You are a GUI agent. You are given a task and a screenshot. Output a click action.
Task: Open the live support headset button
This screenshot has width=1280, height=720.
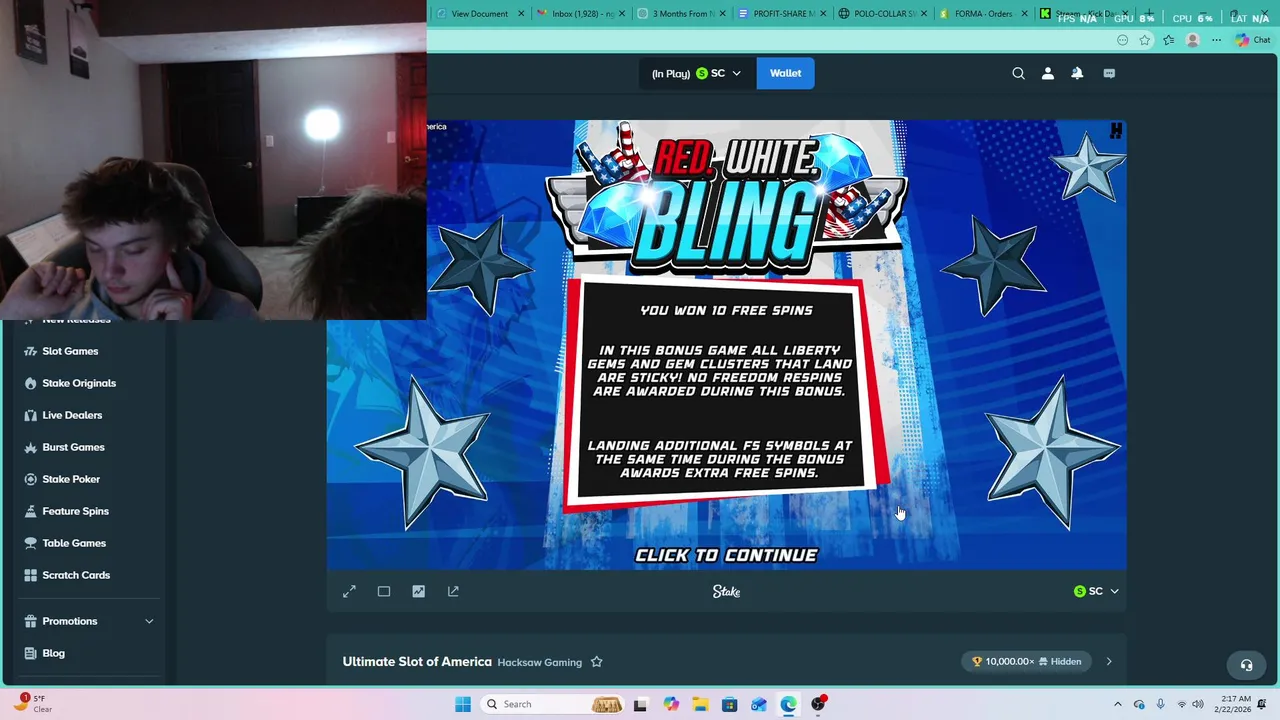point(1246,665)
